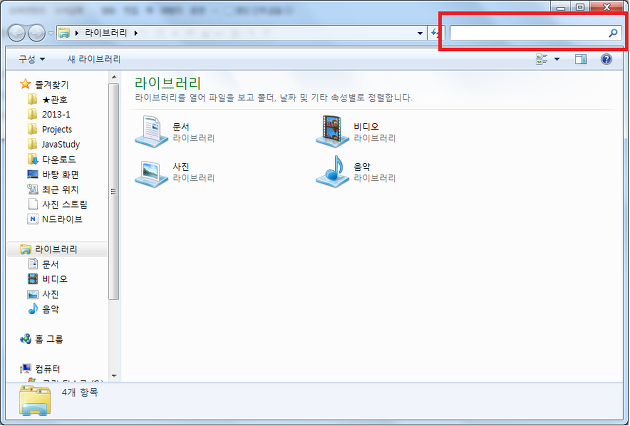The width and height of the screenshot is (630, 426).
Task: Open the 구성 menu
Action: pyautogui.click(x=31, y=59)
